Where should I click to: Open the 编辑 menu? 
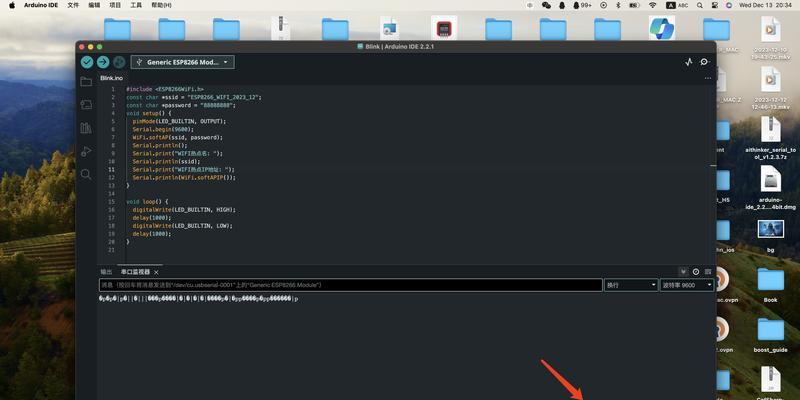94,5
